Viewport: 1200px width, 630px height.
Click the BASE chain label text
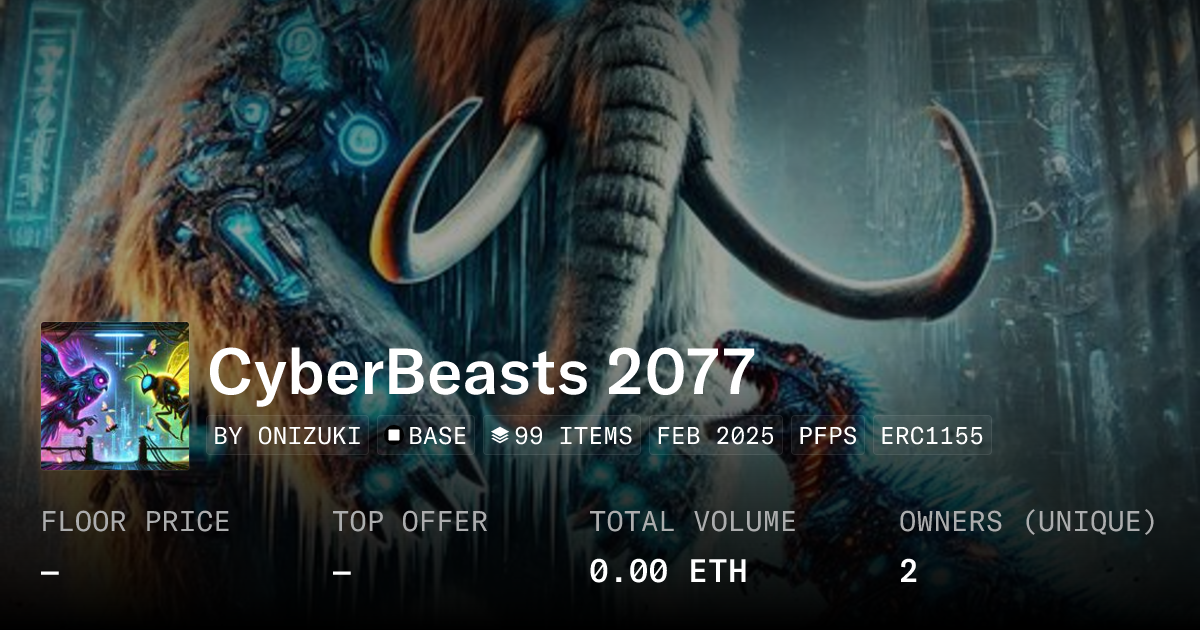point(438,436)
